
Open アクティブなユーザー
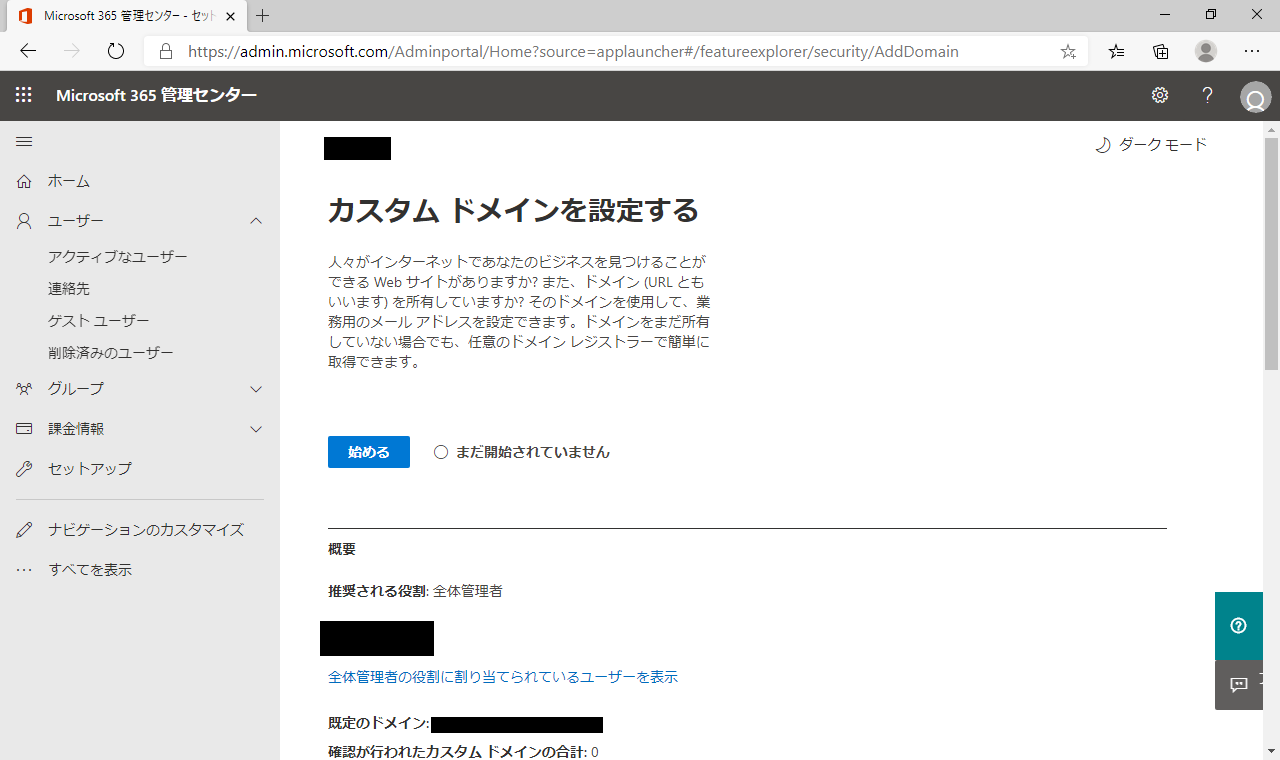[x=118, y=257]
